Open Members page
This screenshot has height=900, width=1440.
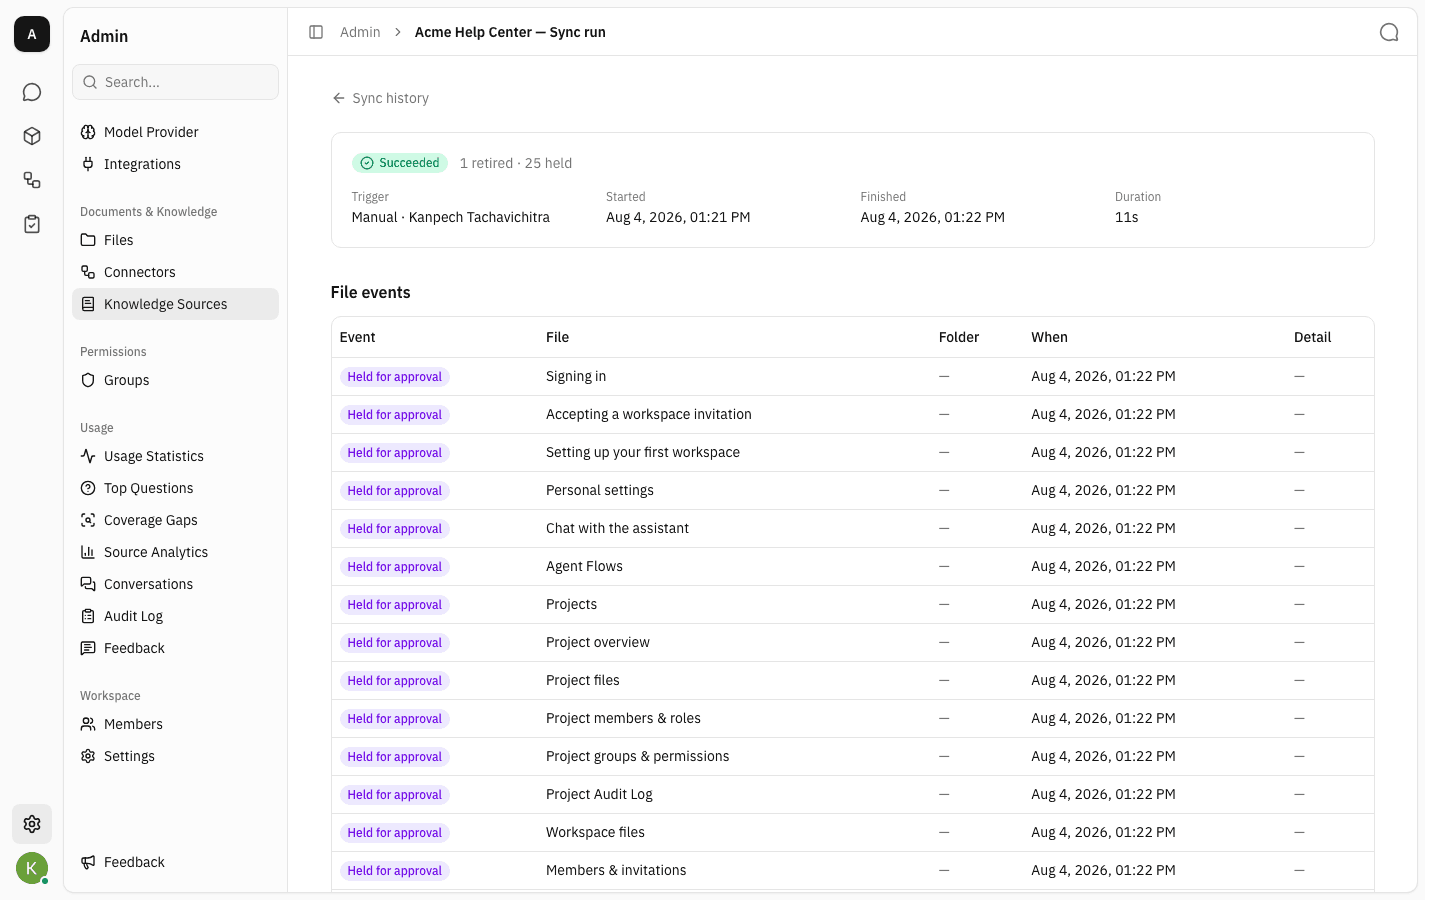point(175,724)
